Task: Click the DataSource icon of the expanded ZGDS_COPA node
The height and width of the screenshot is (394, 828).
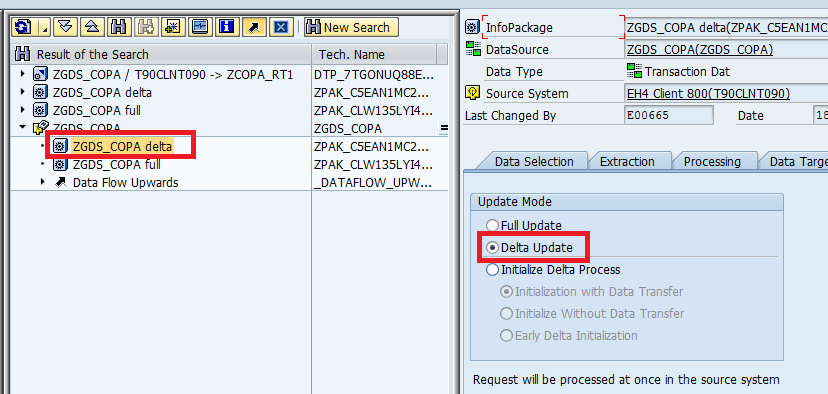Action: click(40, 128)
